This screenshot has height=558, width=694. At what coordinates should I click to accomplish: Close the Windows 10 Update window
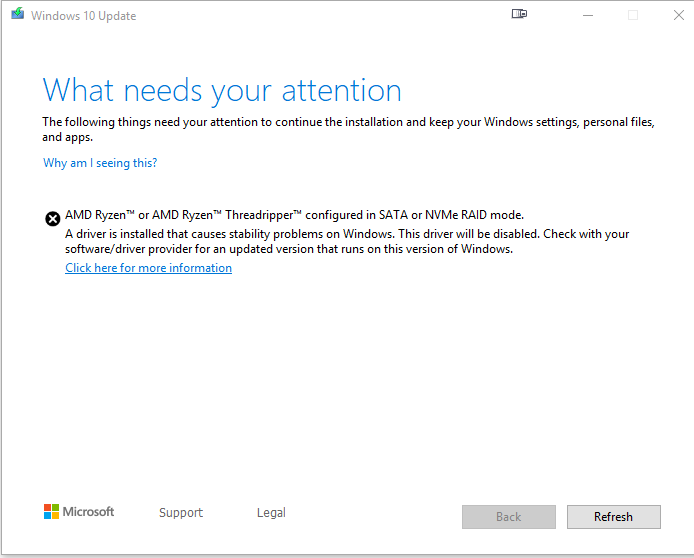pos(679,15)
